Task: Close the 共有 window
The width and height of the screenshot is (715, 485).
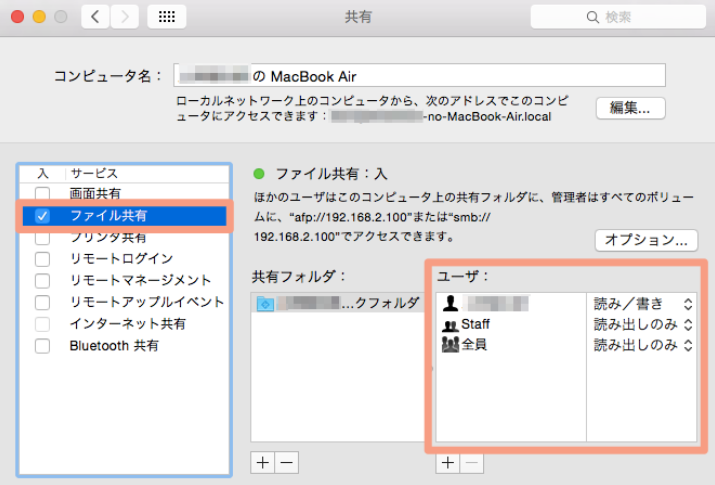Action: (x=17, y=17)
